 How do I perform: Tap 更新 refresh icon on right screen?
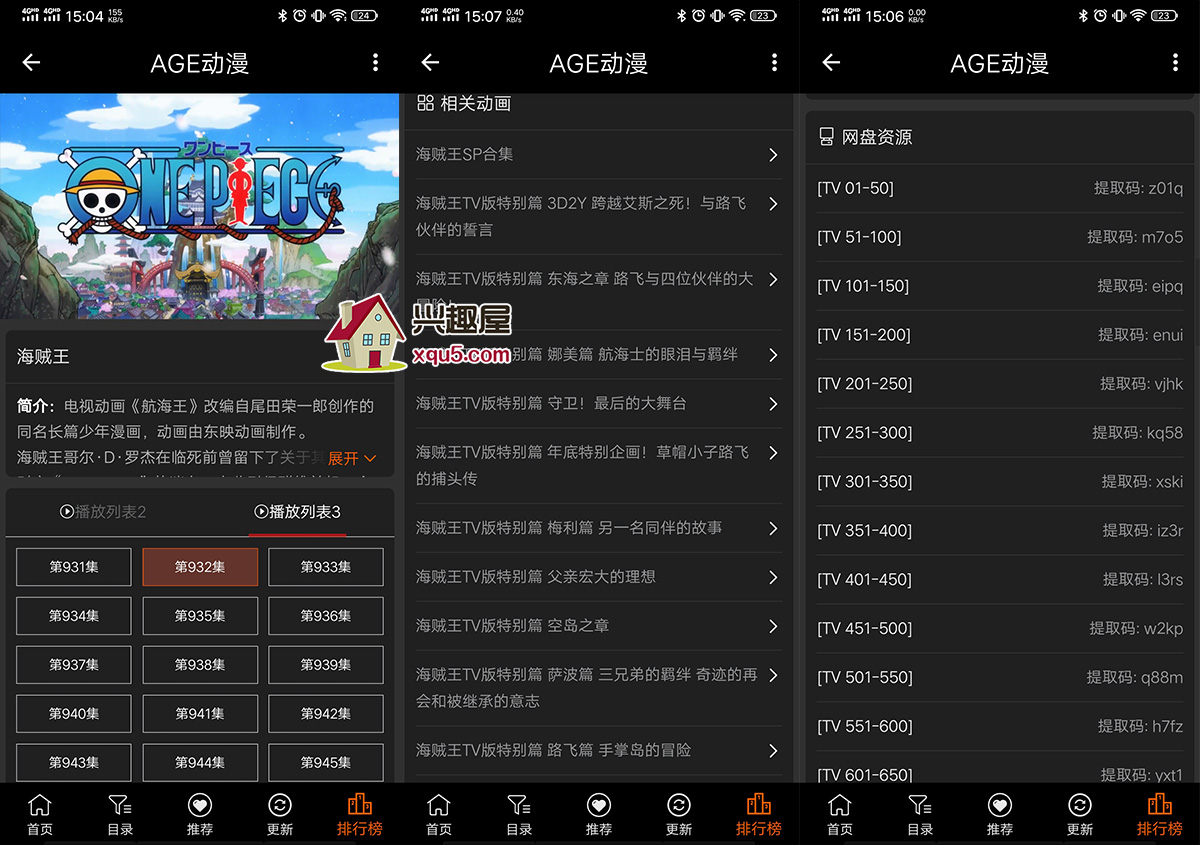(x=1080, y=814)
